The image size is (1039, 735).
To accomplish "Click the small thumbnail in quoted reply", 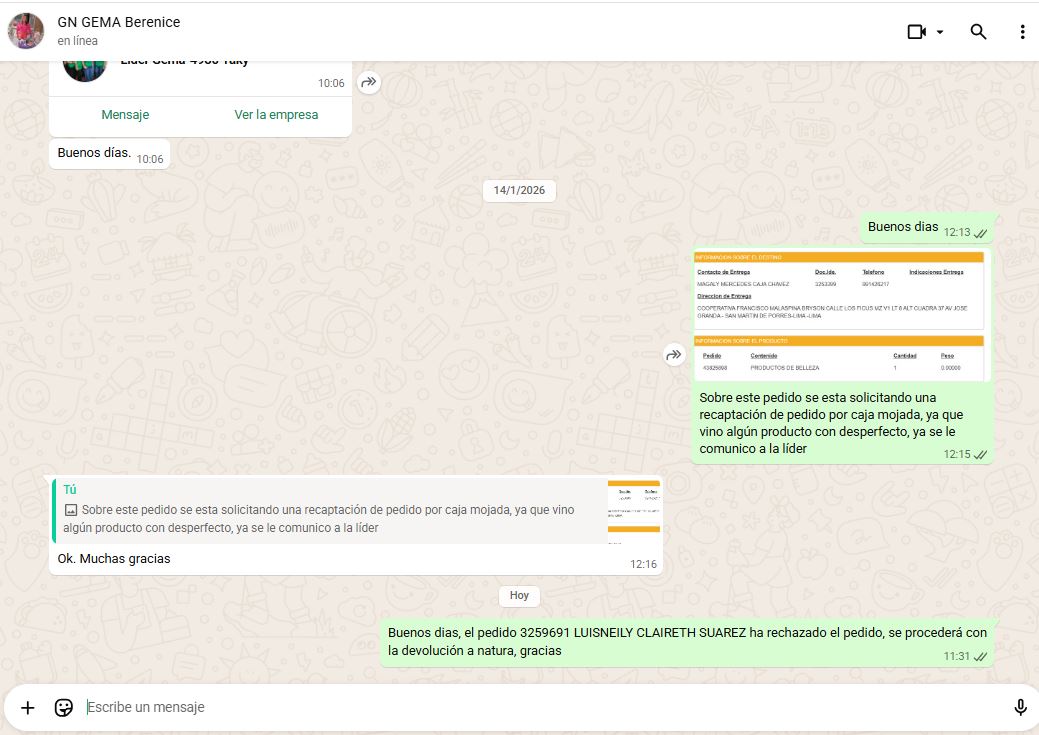I will pos(633,511).
